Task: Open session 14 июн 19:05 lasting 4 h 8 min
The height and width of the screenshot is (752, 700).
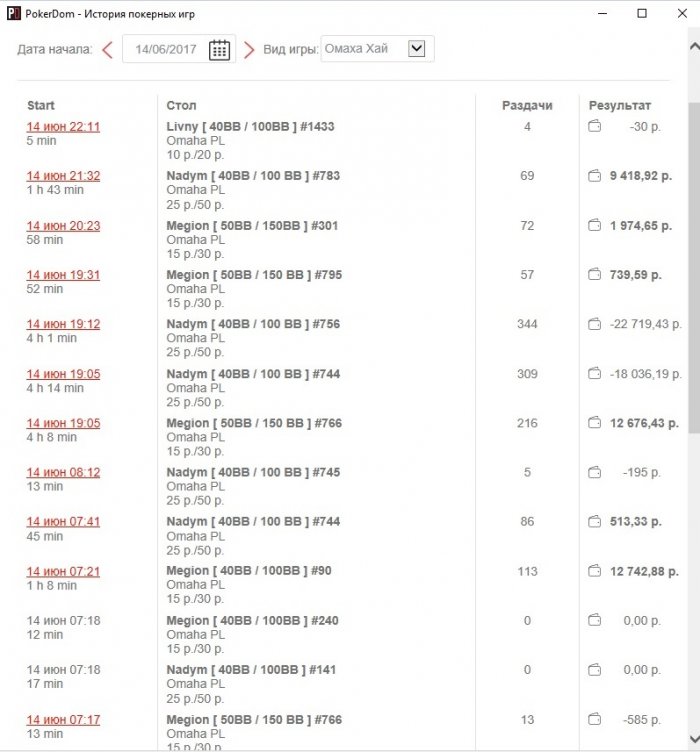Action: pyautogui.click(x=63, y=423)
